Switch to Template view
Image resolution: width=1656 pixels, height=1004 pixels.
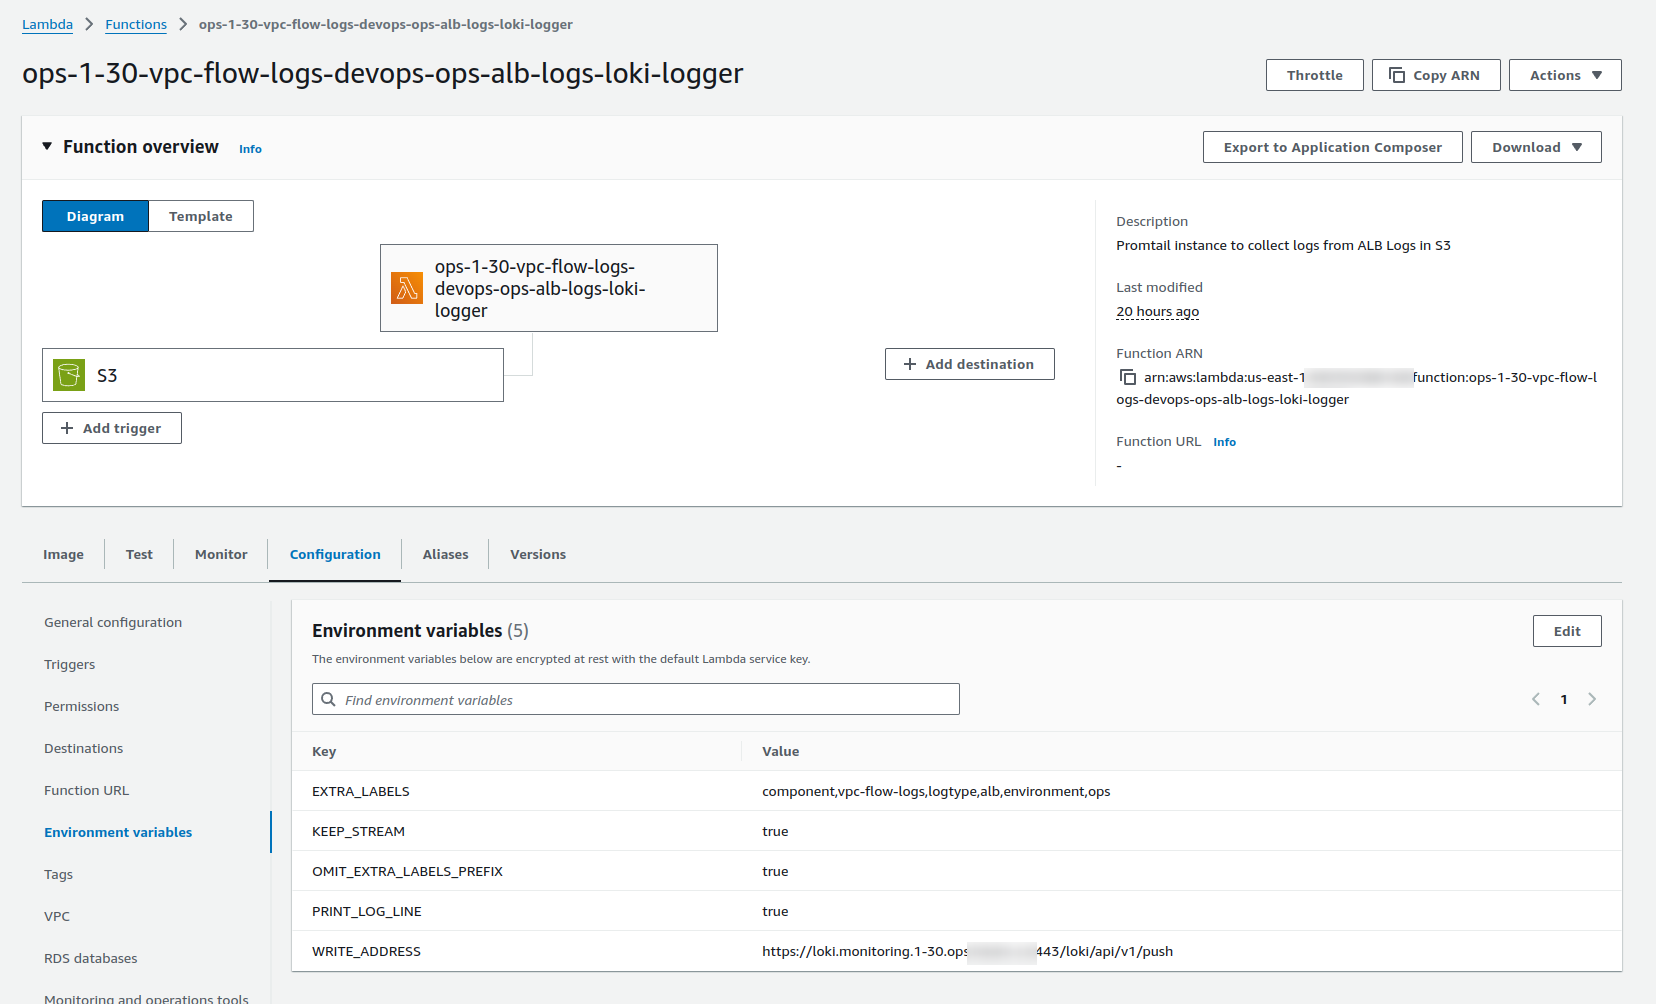click(x=201, y=216)
